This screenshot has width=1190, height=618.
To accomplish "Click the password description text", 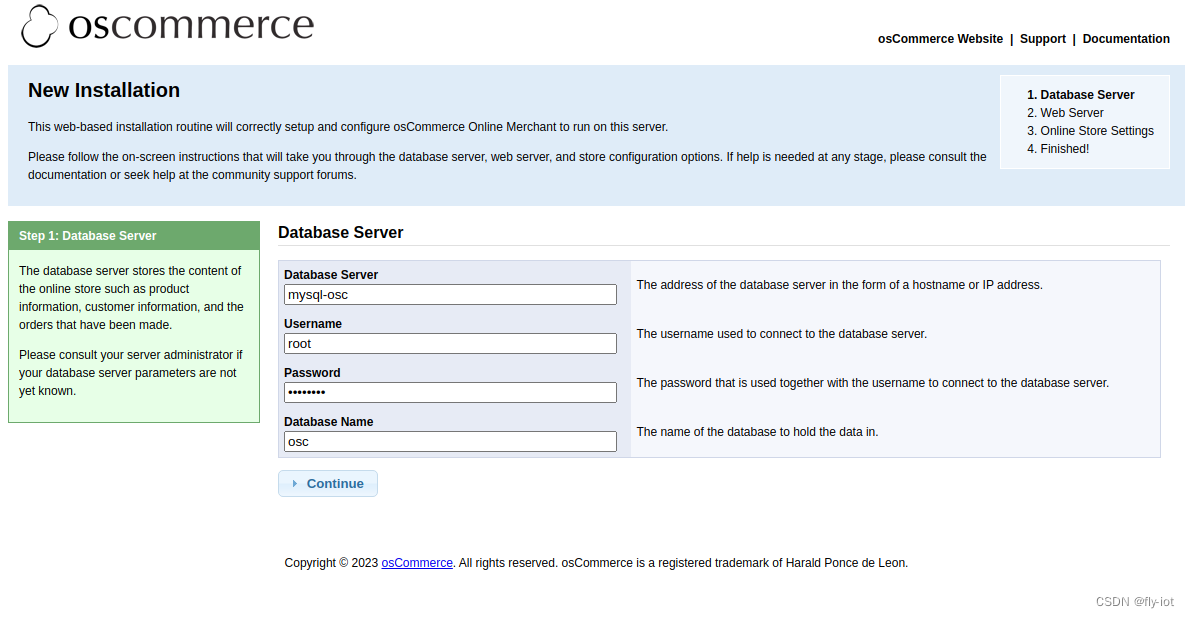I will [873, 383].
